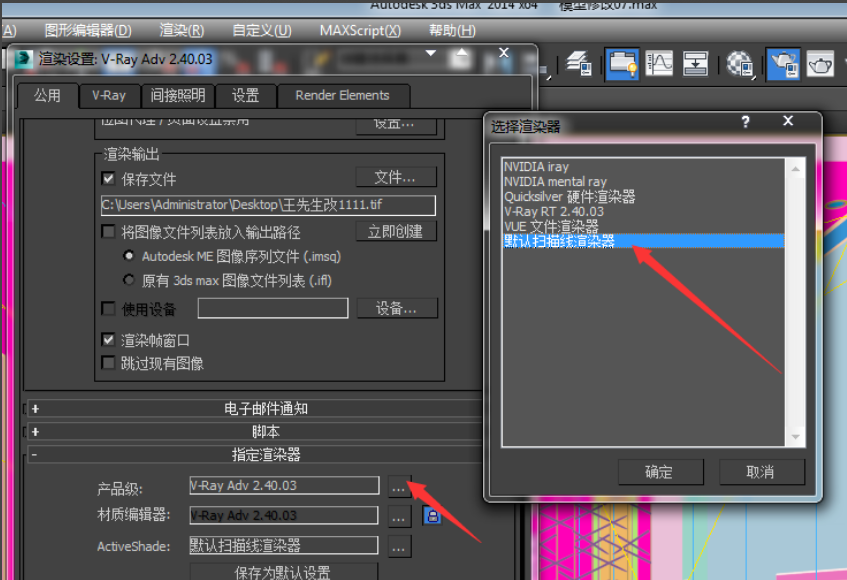Enable 将图像文件列表放入输出路径 checkbox

(109, 232)
